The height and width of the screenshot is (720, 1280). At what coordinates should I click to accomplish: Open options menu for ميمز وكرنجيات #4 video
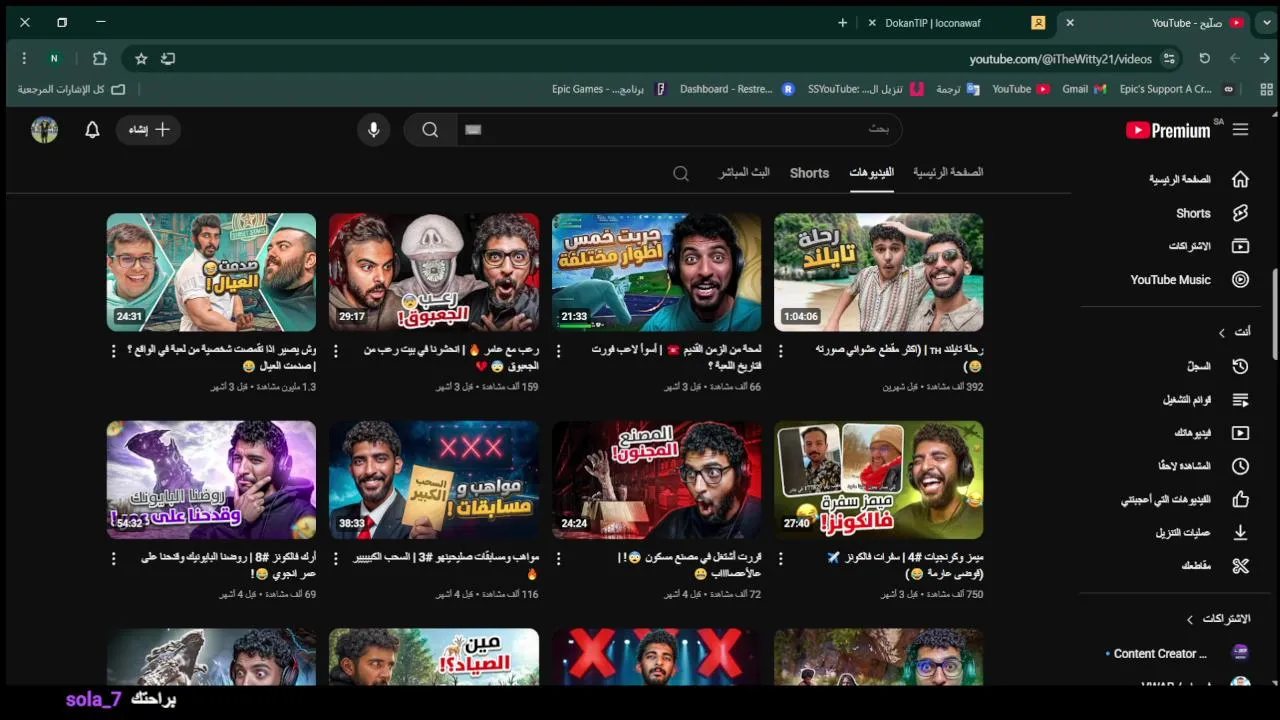coord(781,559)
